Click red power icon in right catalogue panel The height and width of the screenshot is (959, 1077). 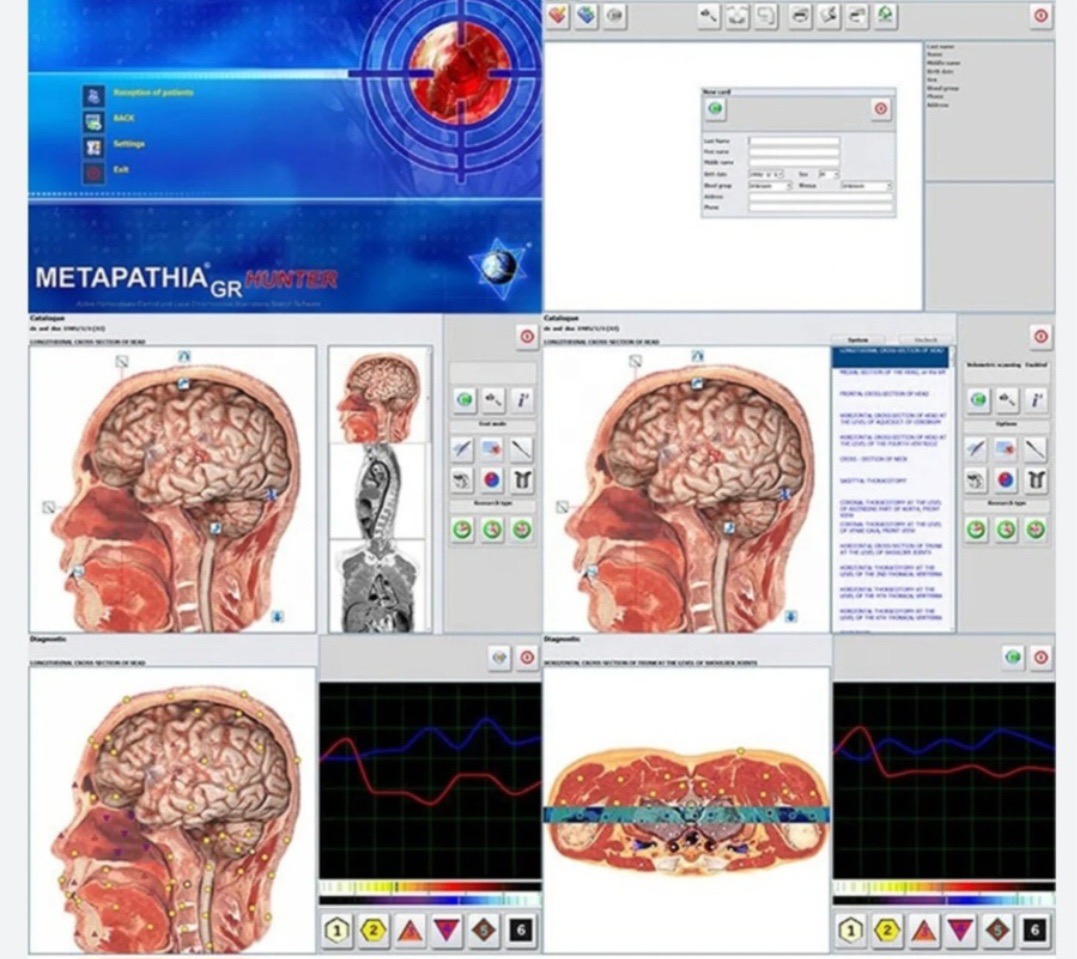coord(1041,336)
